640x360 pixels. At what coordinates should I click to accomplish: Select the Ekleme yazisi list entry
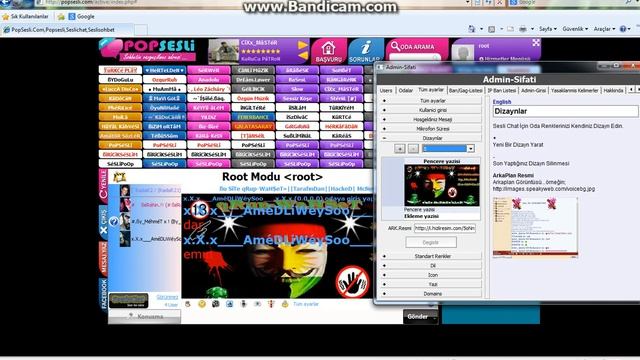(421, 216)
